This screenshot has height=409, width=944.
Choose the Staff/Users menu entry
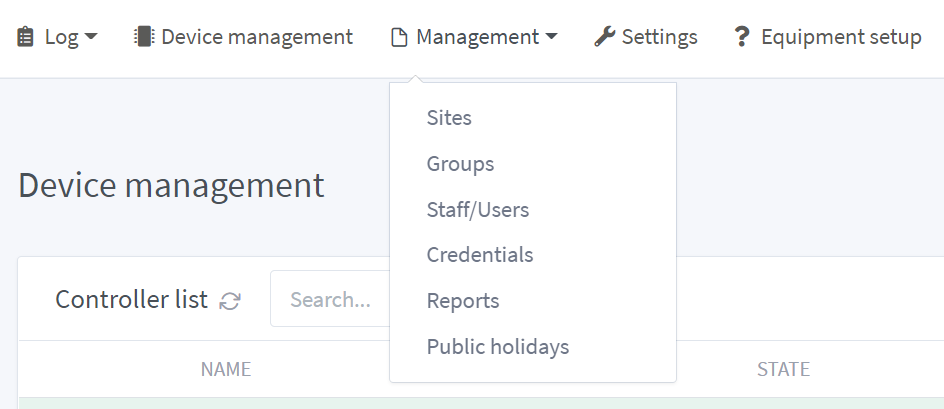click(x=477, y=210)
